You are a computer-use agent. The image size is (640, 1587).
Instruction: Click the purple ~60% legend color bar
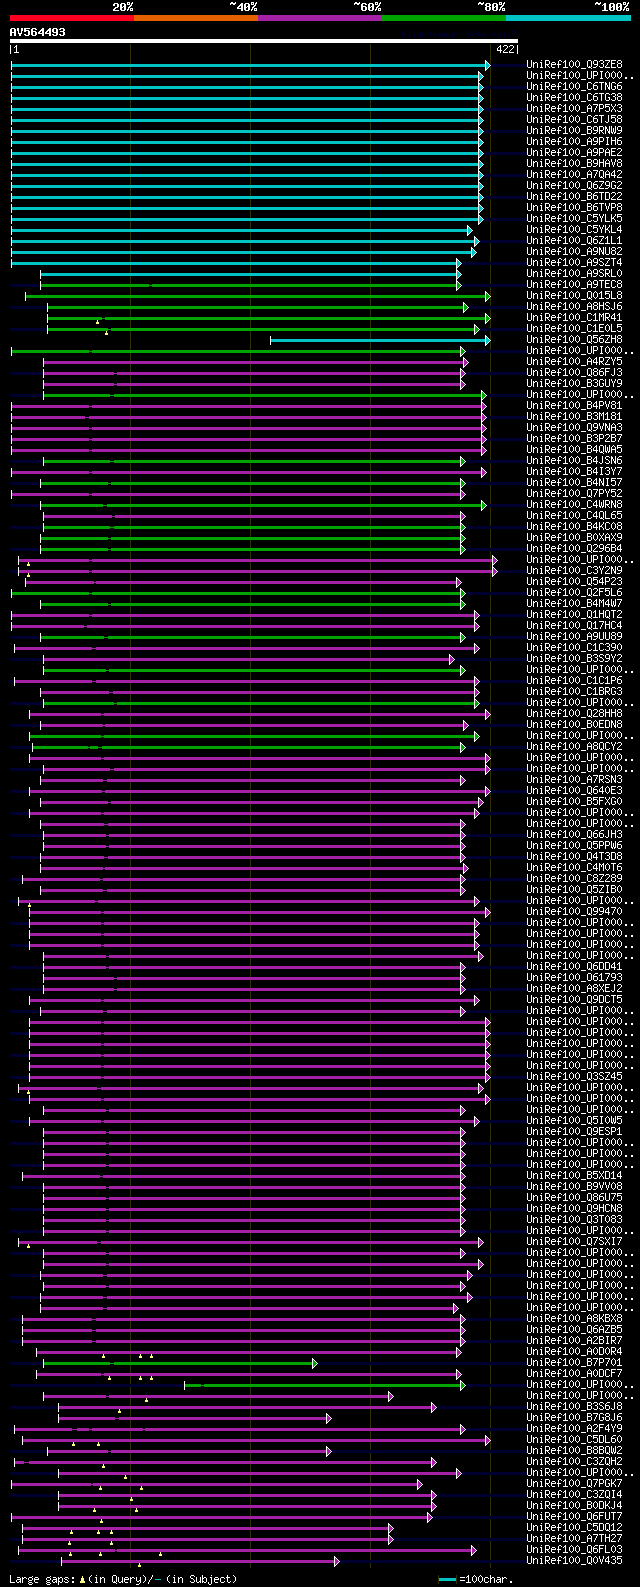tap(320, 18)
